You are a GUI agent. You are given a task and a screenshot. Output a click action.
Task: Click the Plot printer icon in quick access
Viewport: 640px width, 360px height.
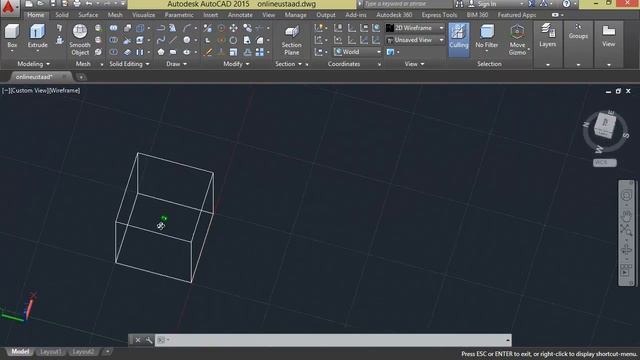tap(77, 4)
